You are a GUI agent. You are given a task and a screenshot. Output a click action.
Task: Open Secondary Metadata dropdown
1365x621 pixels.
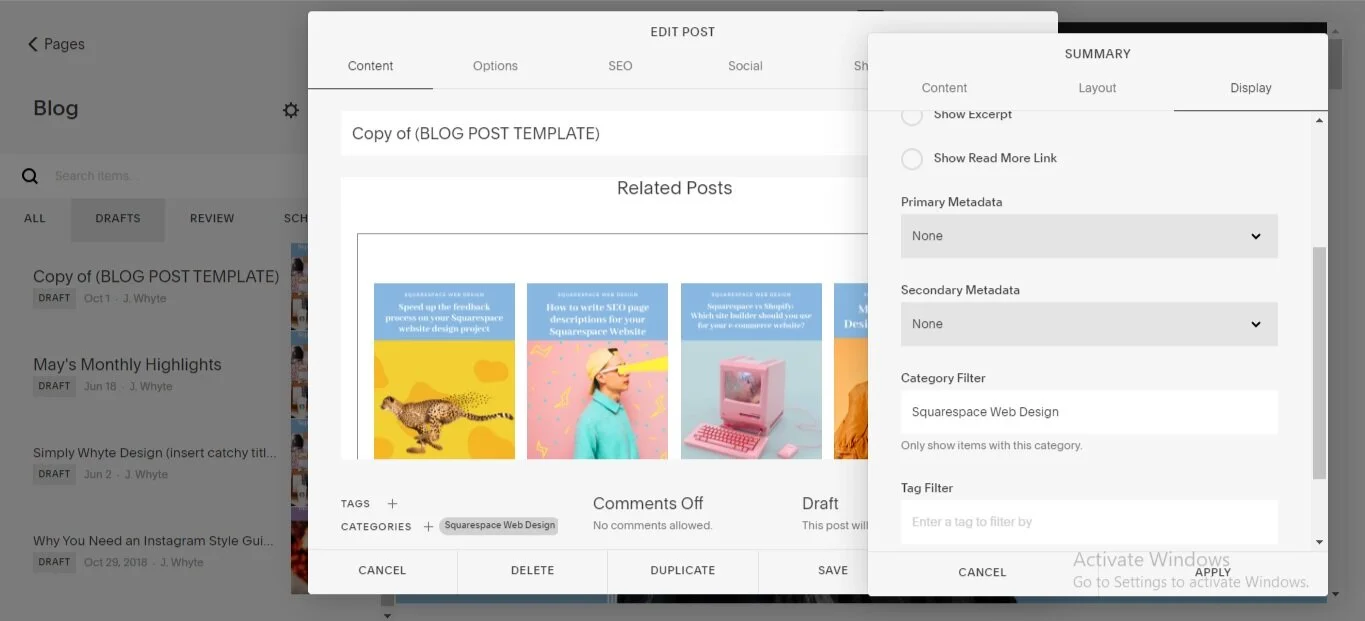1089,324
